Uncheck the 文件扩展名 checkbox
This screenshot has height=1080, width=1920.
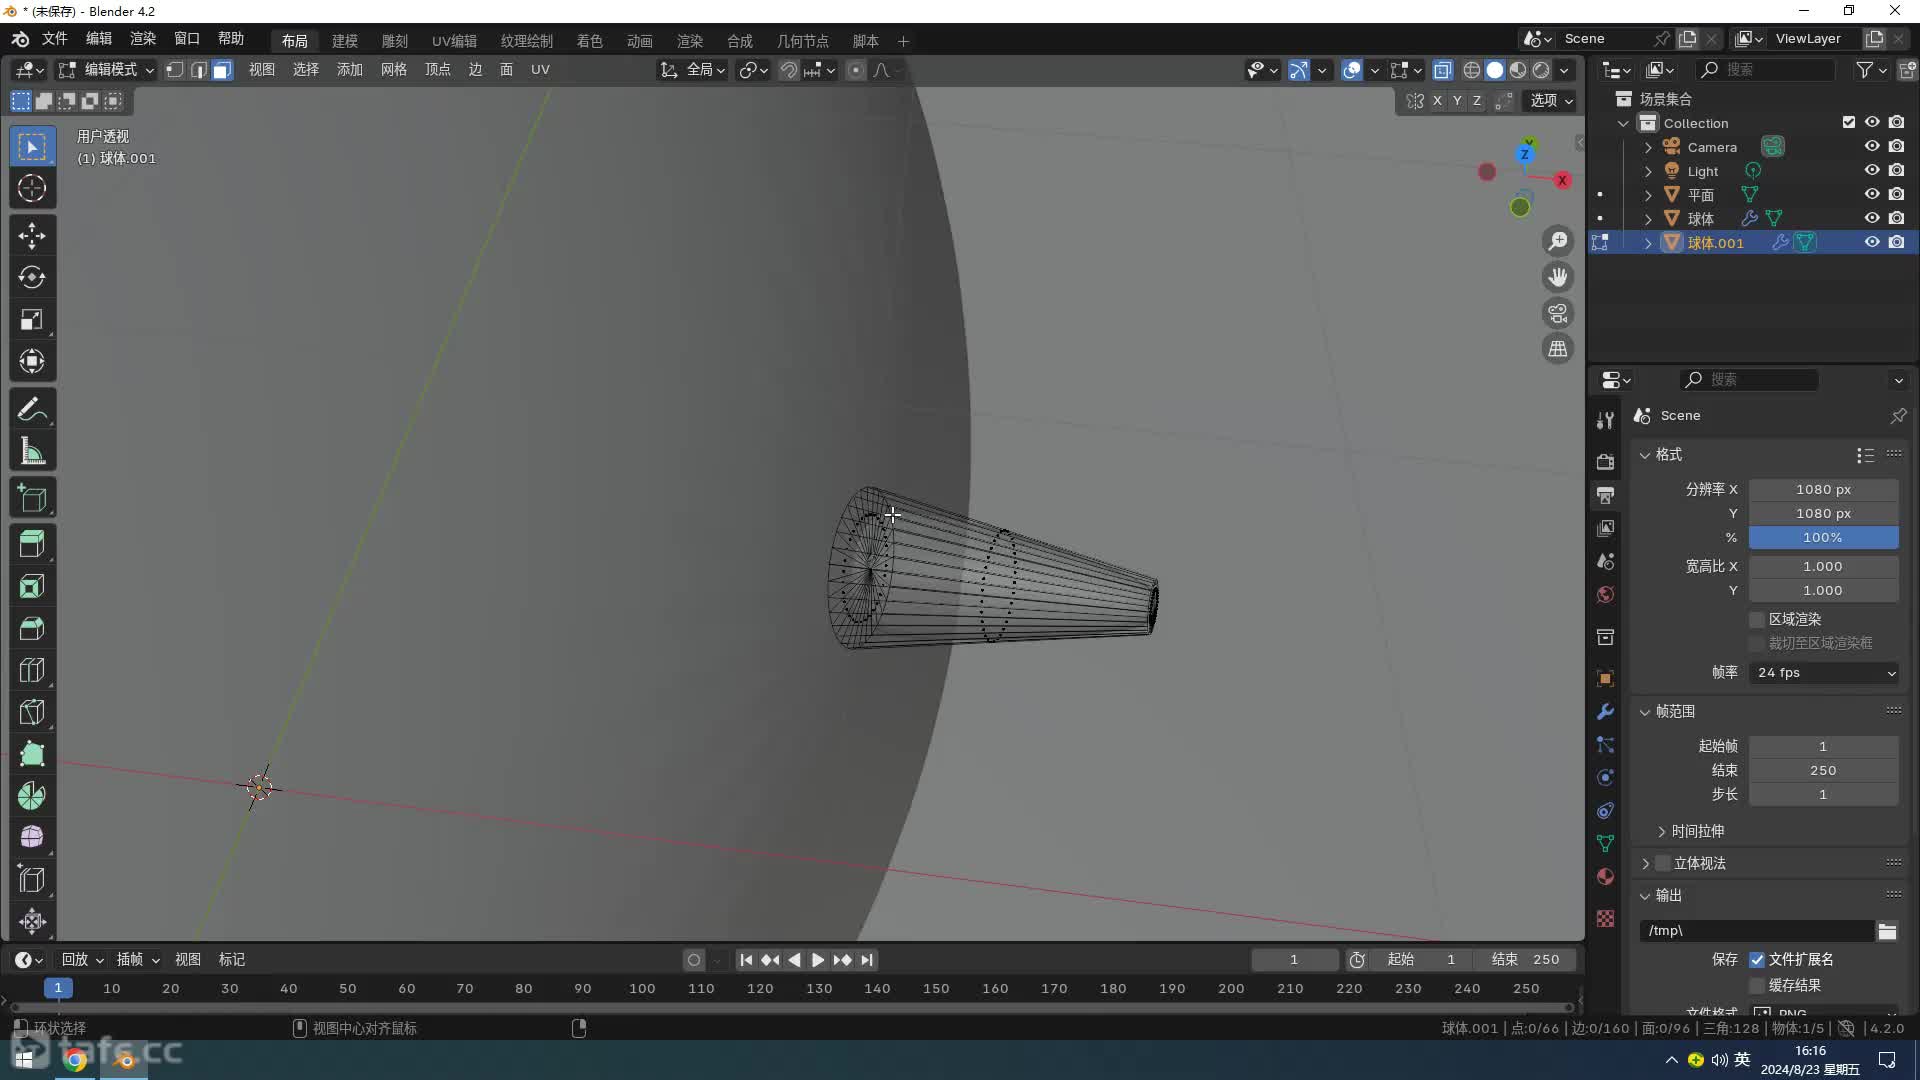coord(1757,960)
